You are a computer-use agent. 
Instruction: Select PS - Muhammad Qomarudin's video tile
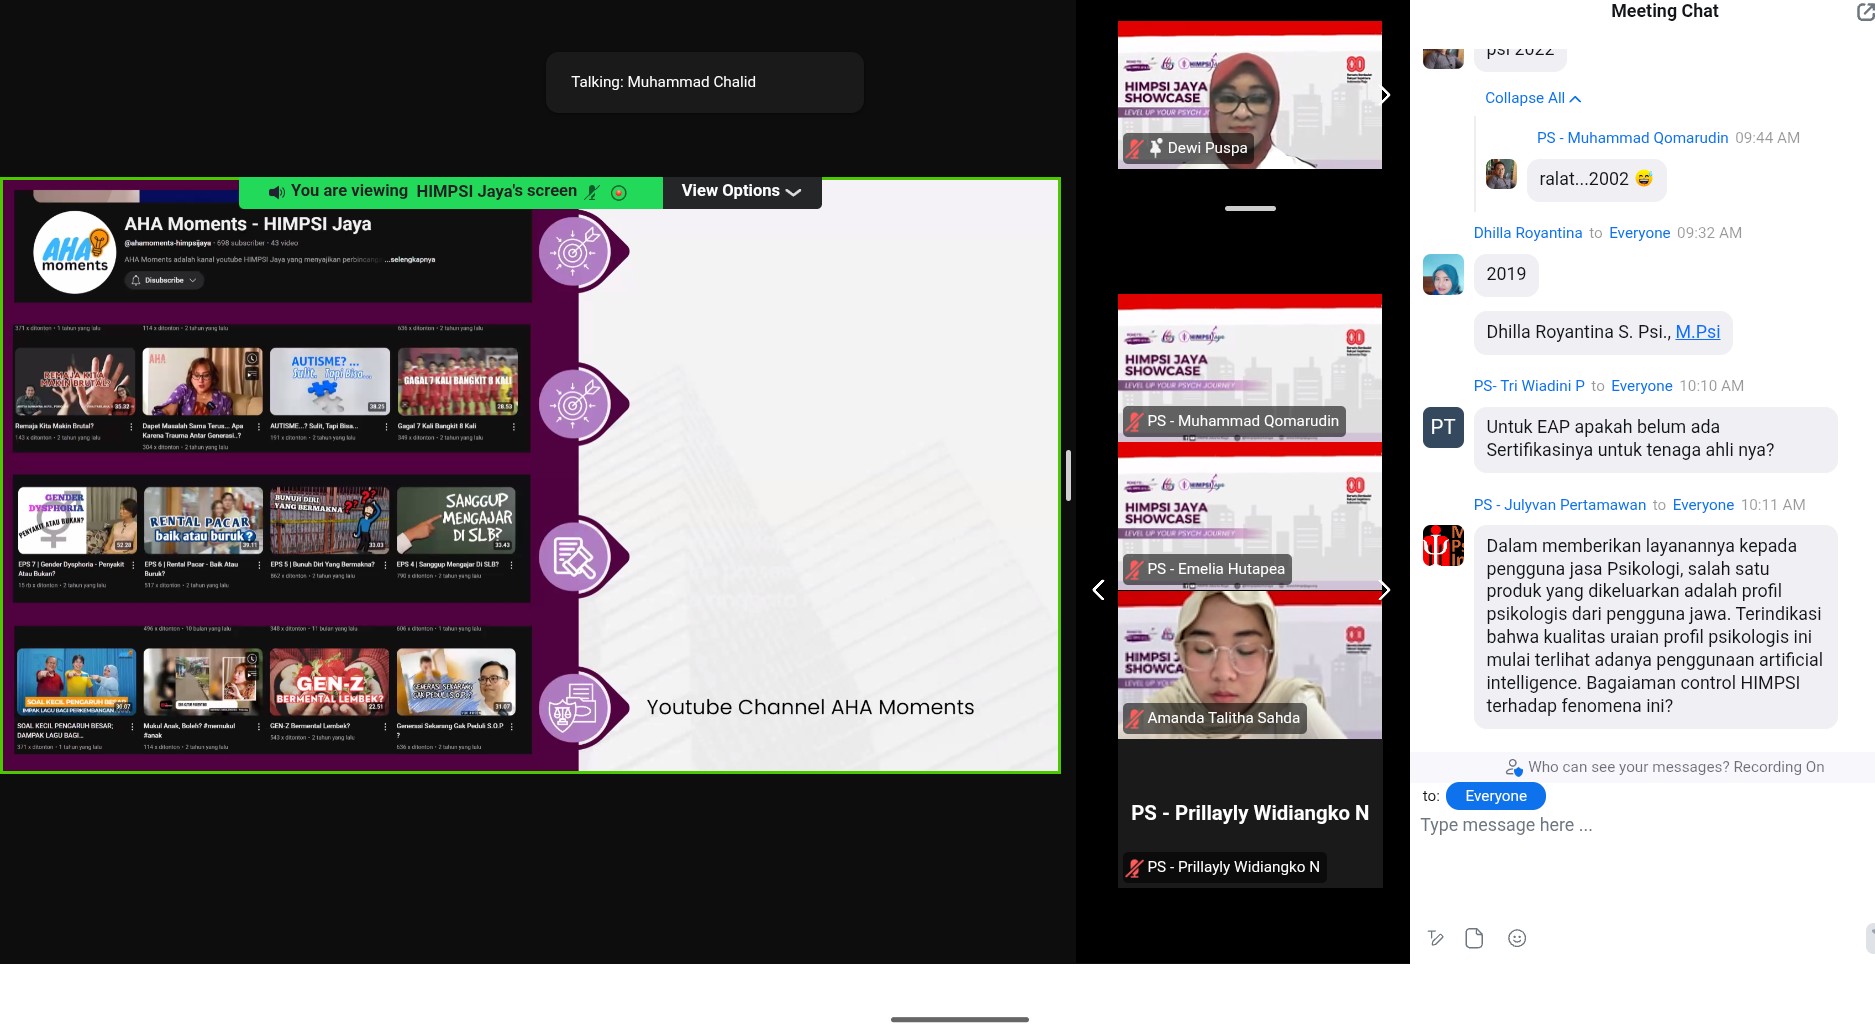point(1250,368)
